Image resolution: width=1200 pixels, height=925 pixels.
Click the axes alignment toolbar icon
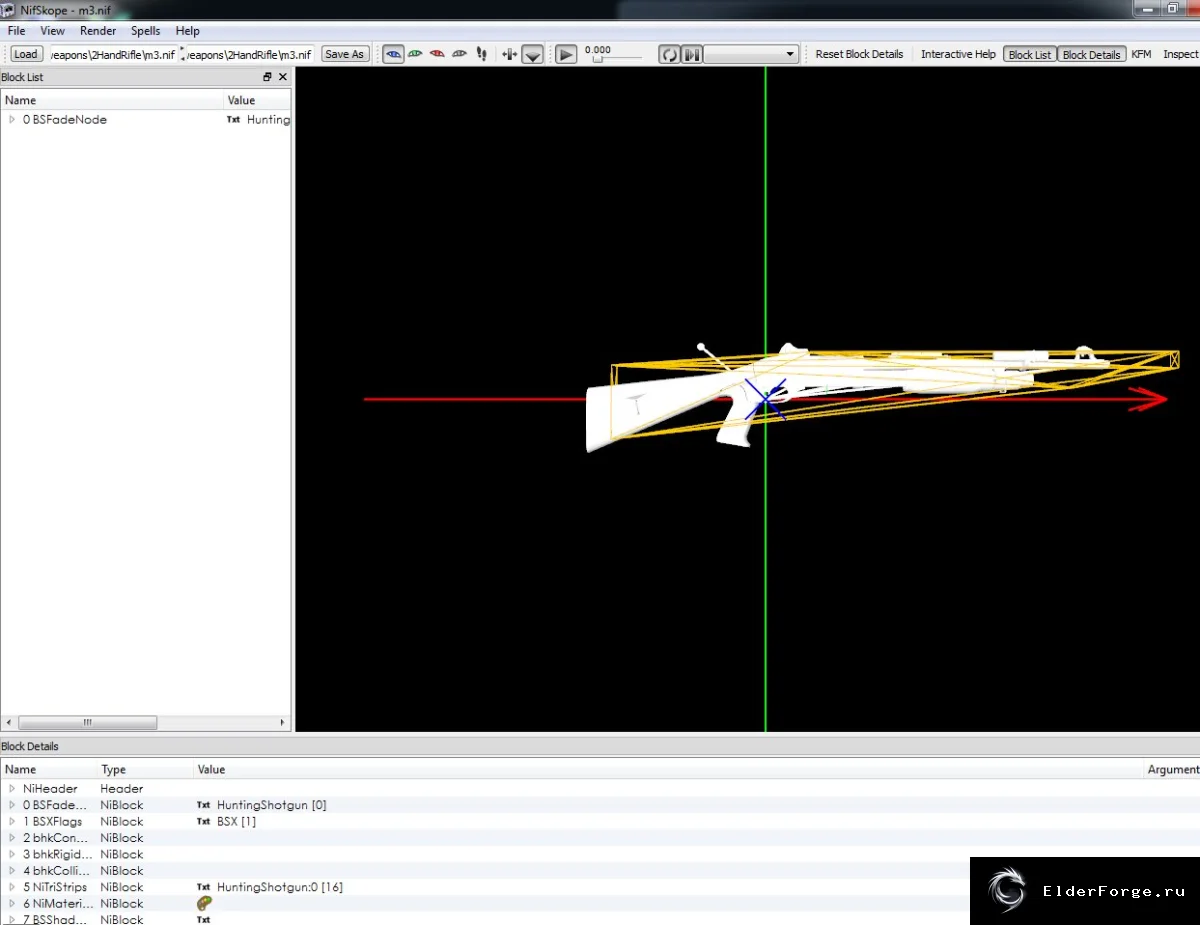tap(510, 54)
